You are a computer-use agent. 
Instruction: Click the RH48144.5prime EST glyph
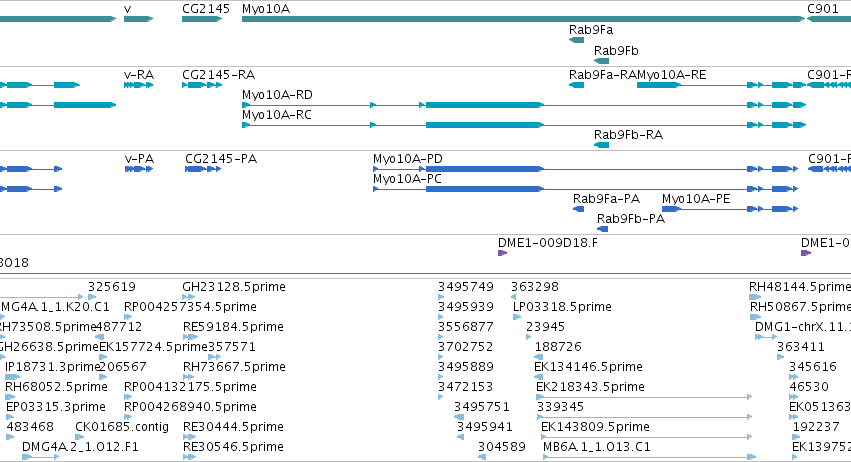755,297
